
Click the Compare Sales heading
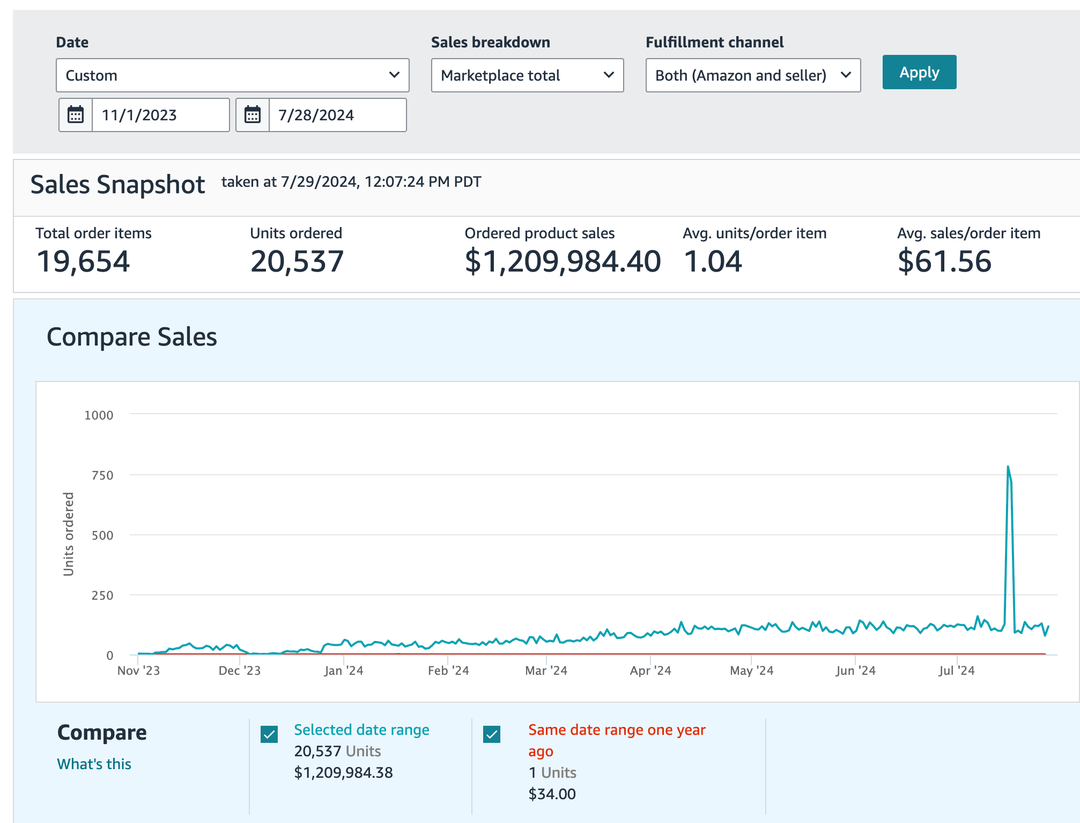(x=132, y=337)
